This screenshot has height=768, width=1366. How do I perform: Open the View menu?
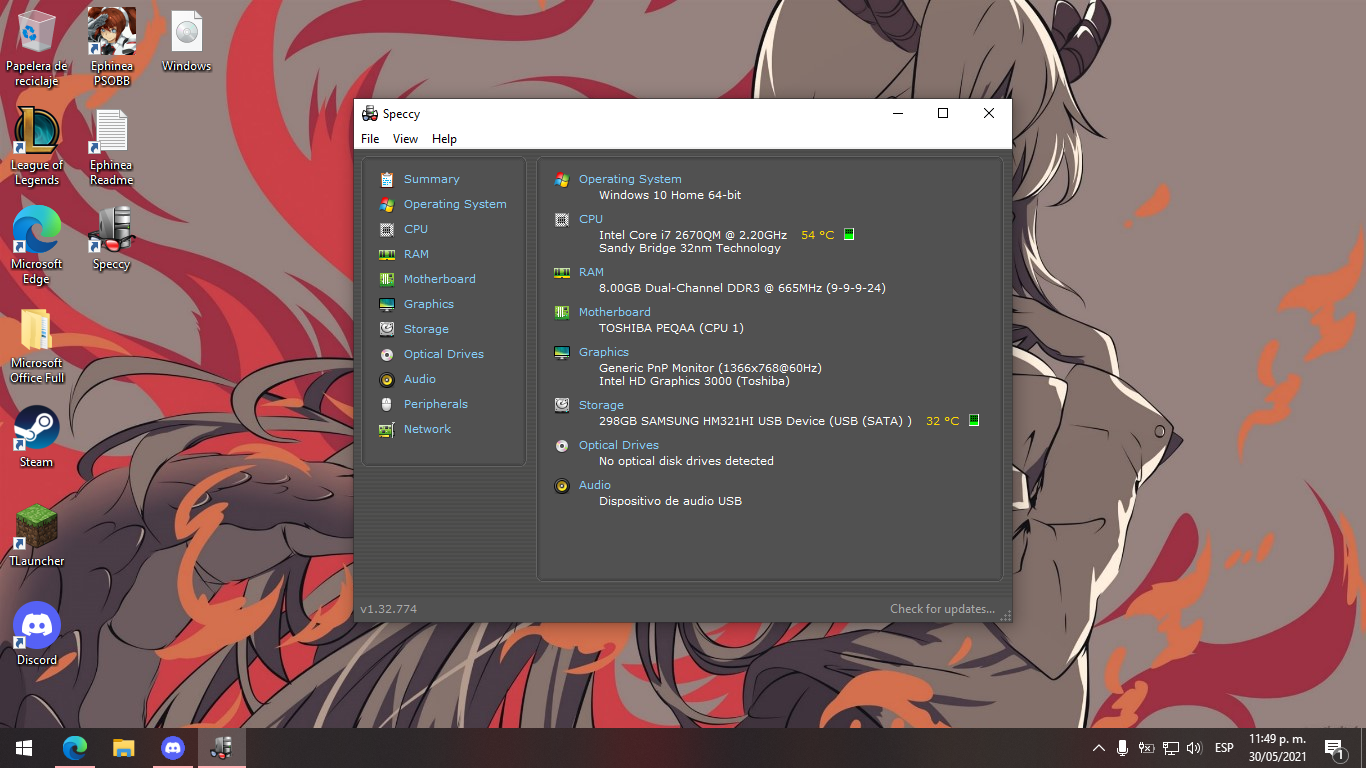[x=405, y=139]
